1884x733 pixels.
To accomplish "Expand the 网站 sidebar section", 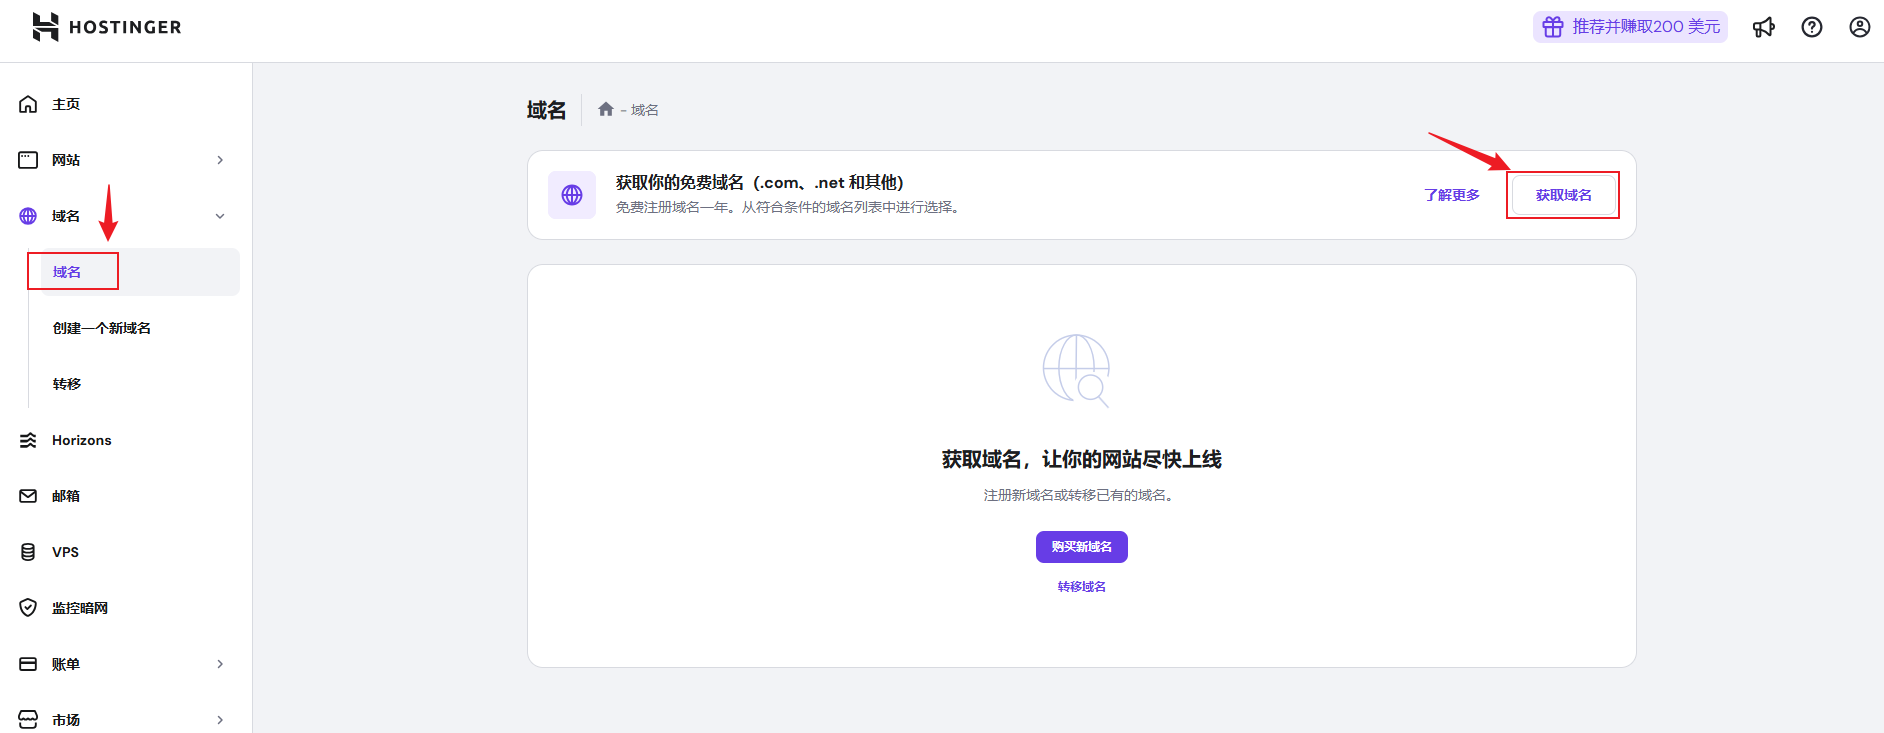I will pyautogui.click(x=220, y=160).
